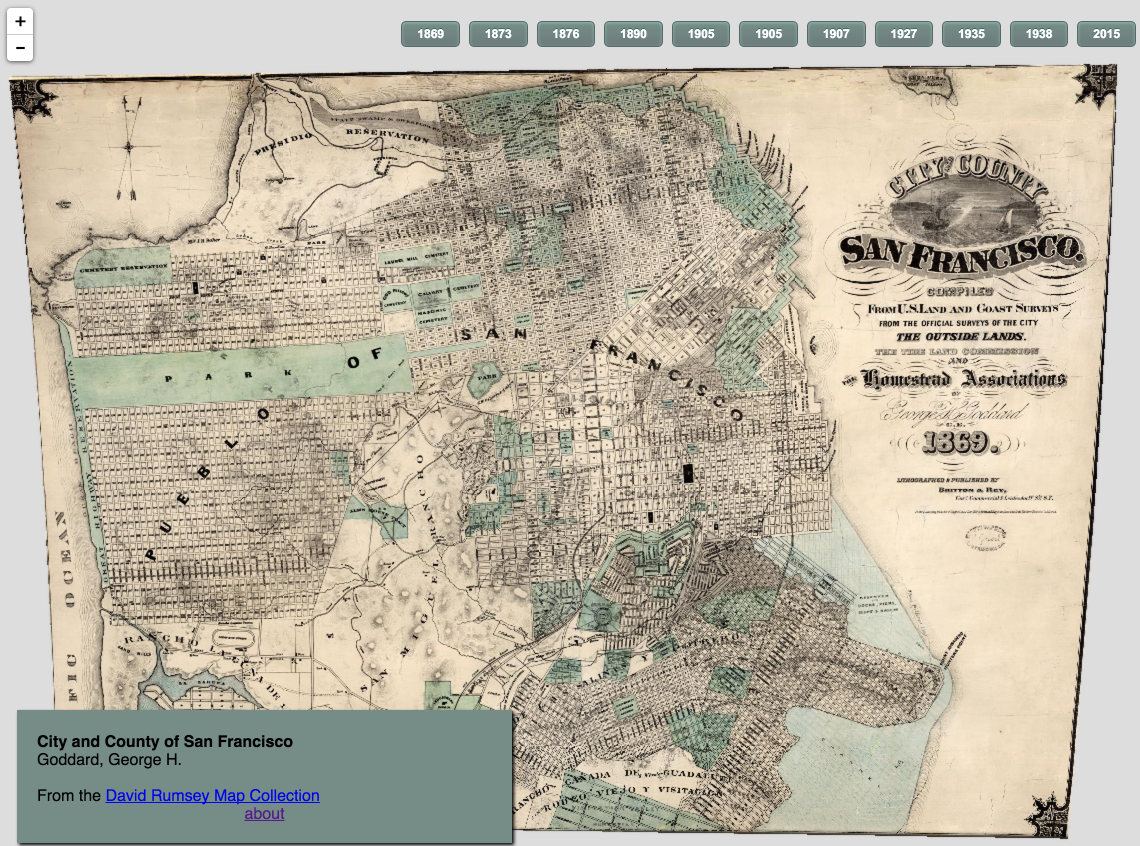
Task: Zoom in with the plus button
Action: 20,21
